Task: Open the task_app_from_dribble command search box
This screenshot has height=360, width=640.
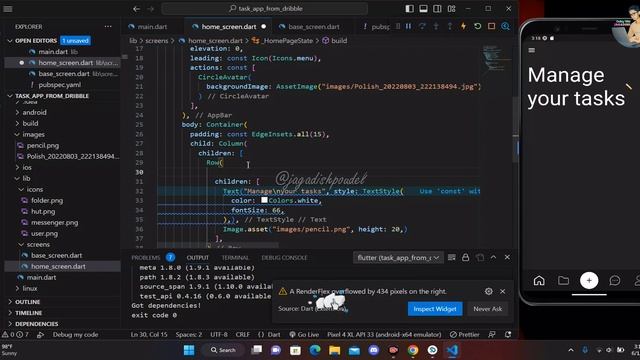Action: click(264, 9)
